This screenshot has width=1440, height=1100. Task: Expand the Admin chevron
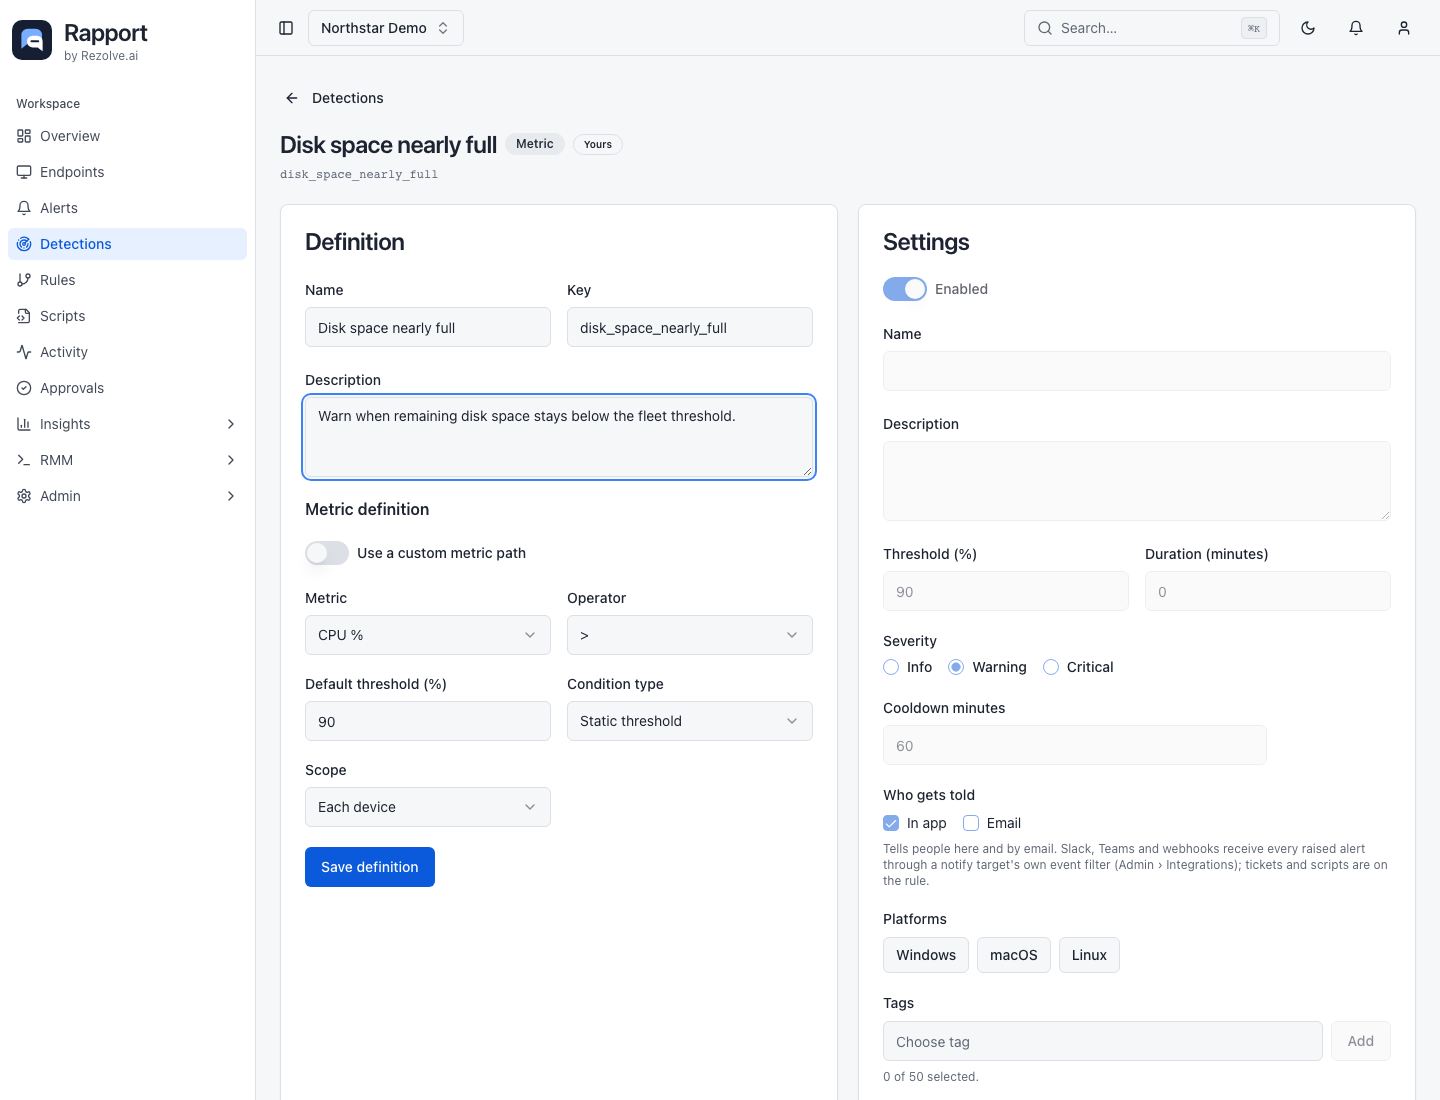pos(231,496)
